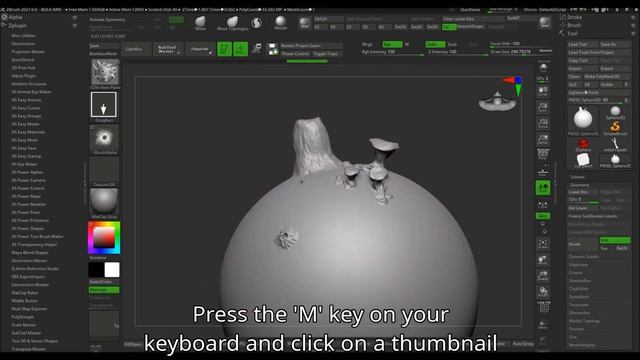The image size is (640, 360).
Task: Open Decimation Master plugin entry
Action: click(x=29, y=260)
